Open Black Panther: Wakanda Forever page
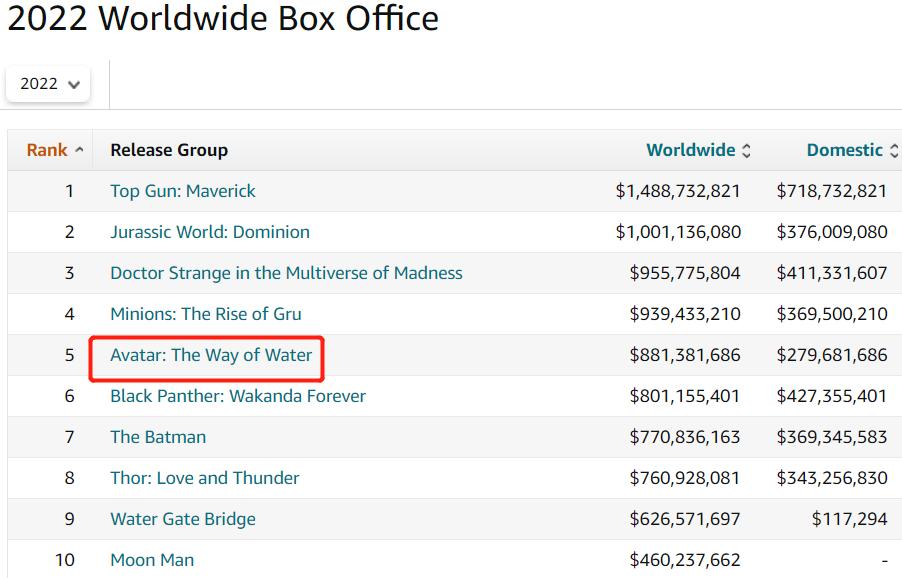This screenshot has height=578, width=902. tap(239, 395)
